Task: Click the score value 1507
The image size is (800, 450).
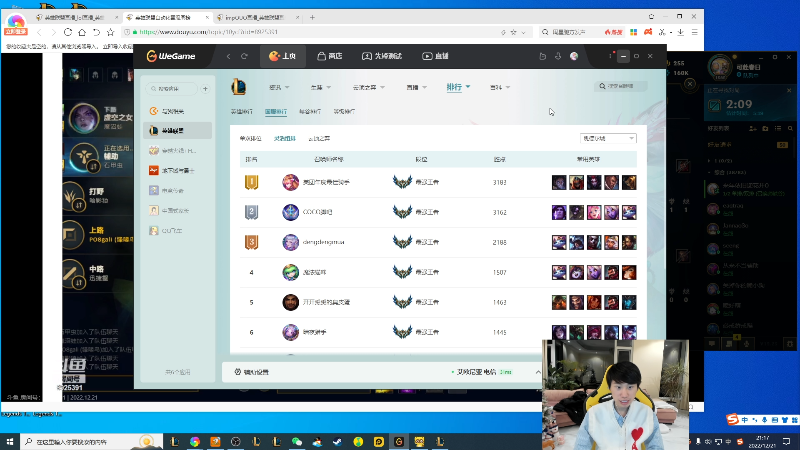Action: [499, 272]
